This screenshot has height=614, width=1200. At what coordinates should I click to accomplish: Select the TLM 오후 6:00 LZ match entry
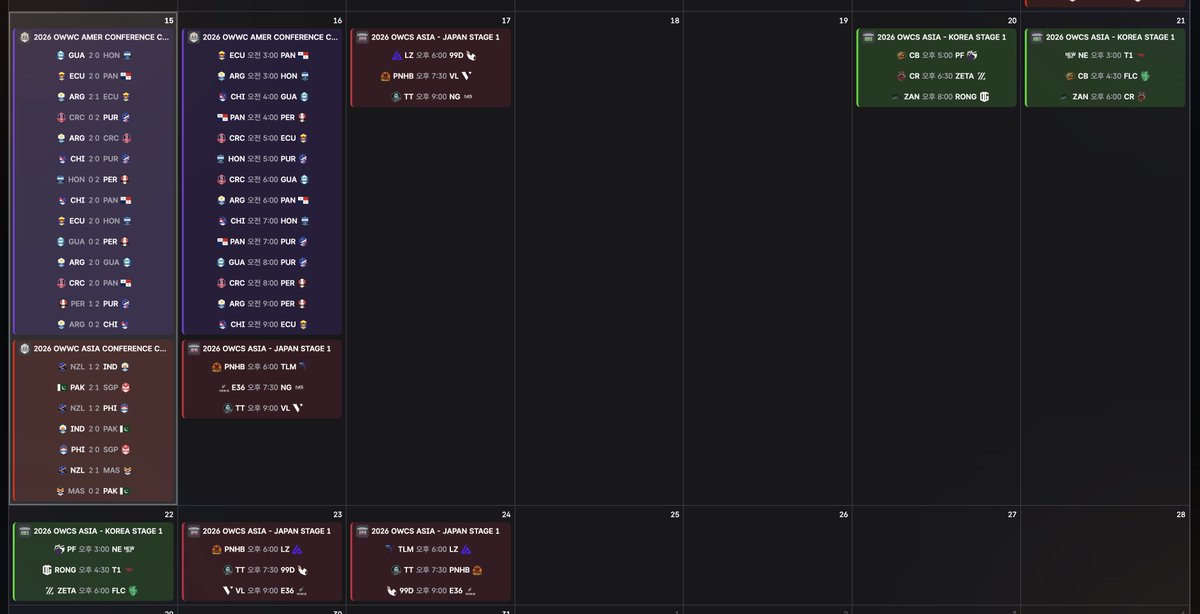(430, 549)
